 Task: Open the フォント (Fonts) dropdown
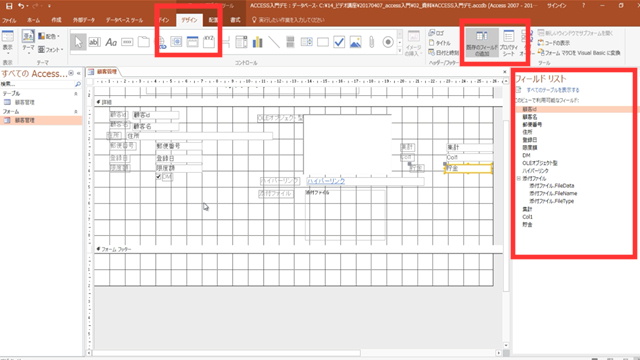(x=51, y=49)
